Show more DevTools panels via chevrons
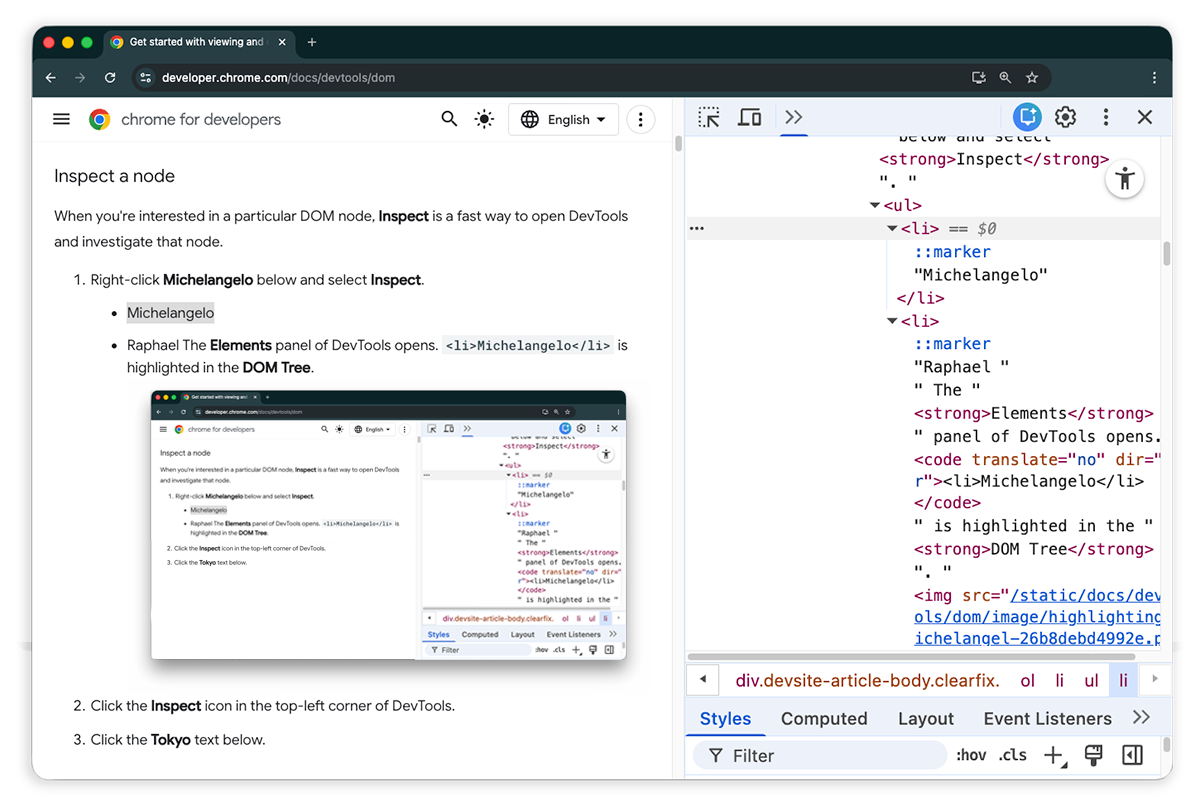 point(794,118)
